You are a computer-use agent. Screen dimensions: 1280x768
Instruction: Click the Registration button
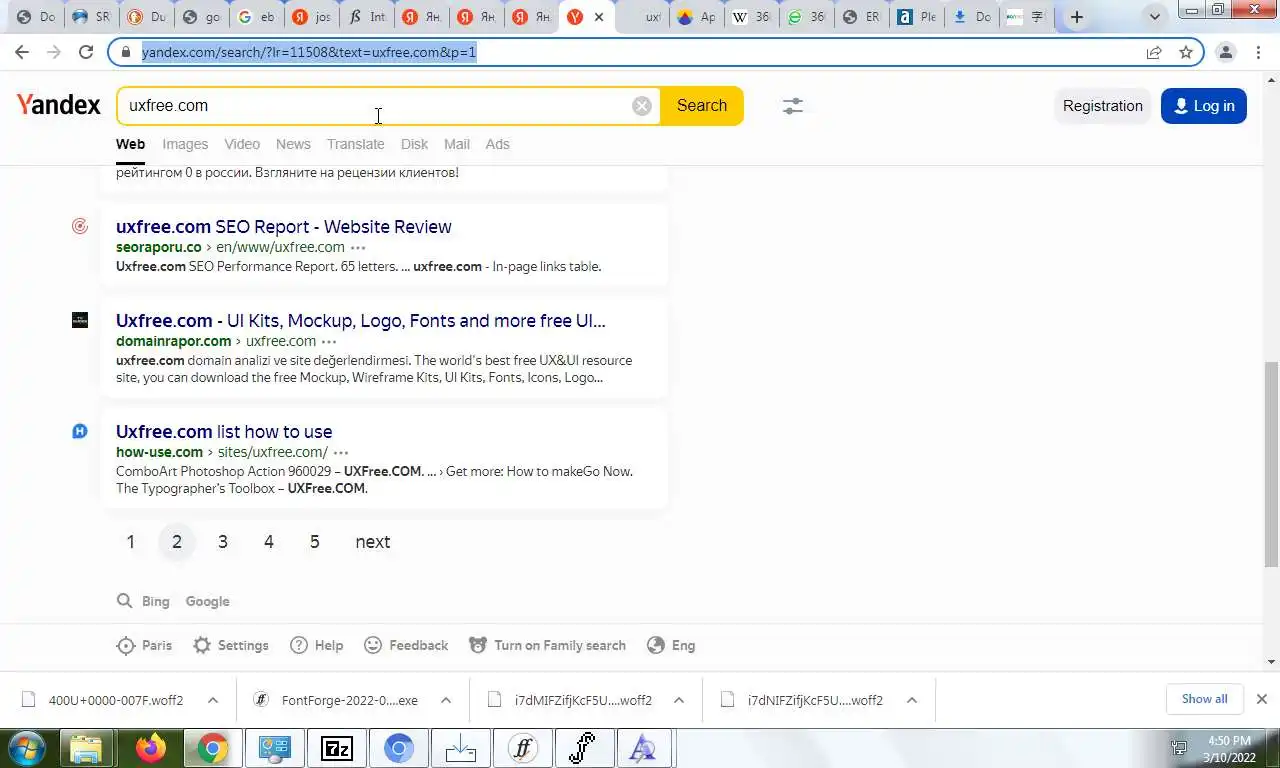coord(1102,106)
